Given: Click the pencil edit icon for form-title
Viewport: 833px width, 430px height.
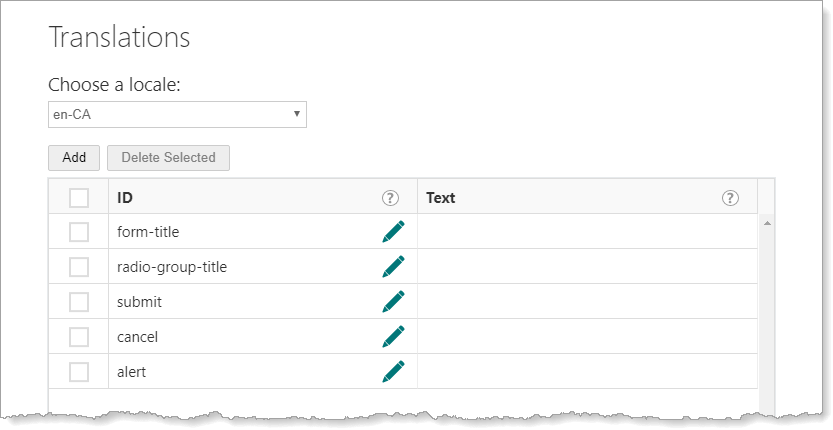Looking at the screenshot, I should pyautogui.click(x=393, y=232).
